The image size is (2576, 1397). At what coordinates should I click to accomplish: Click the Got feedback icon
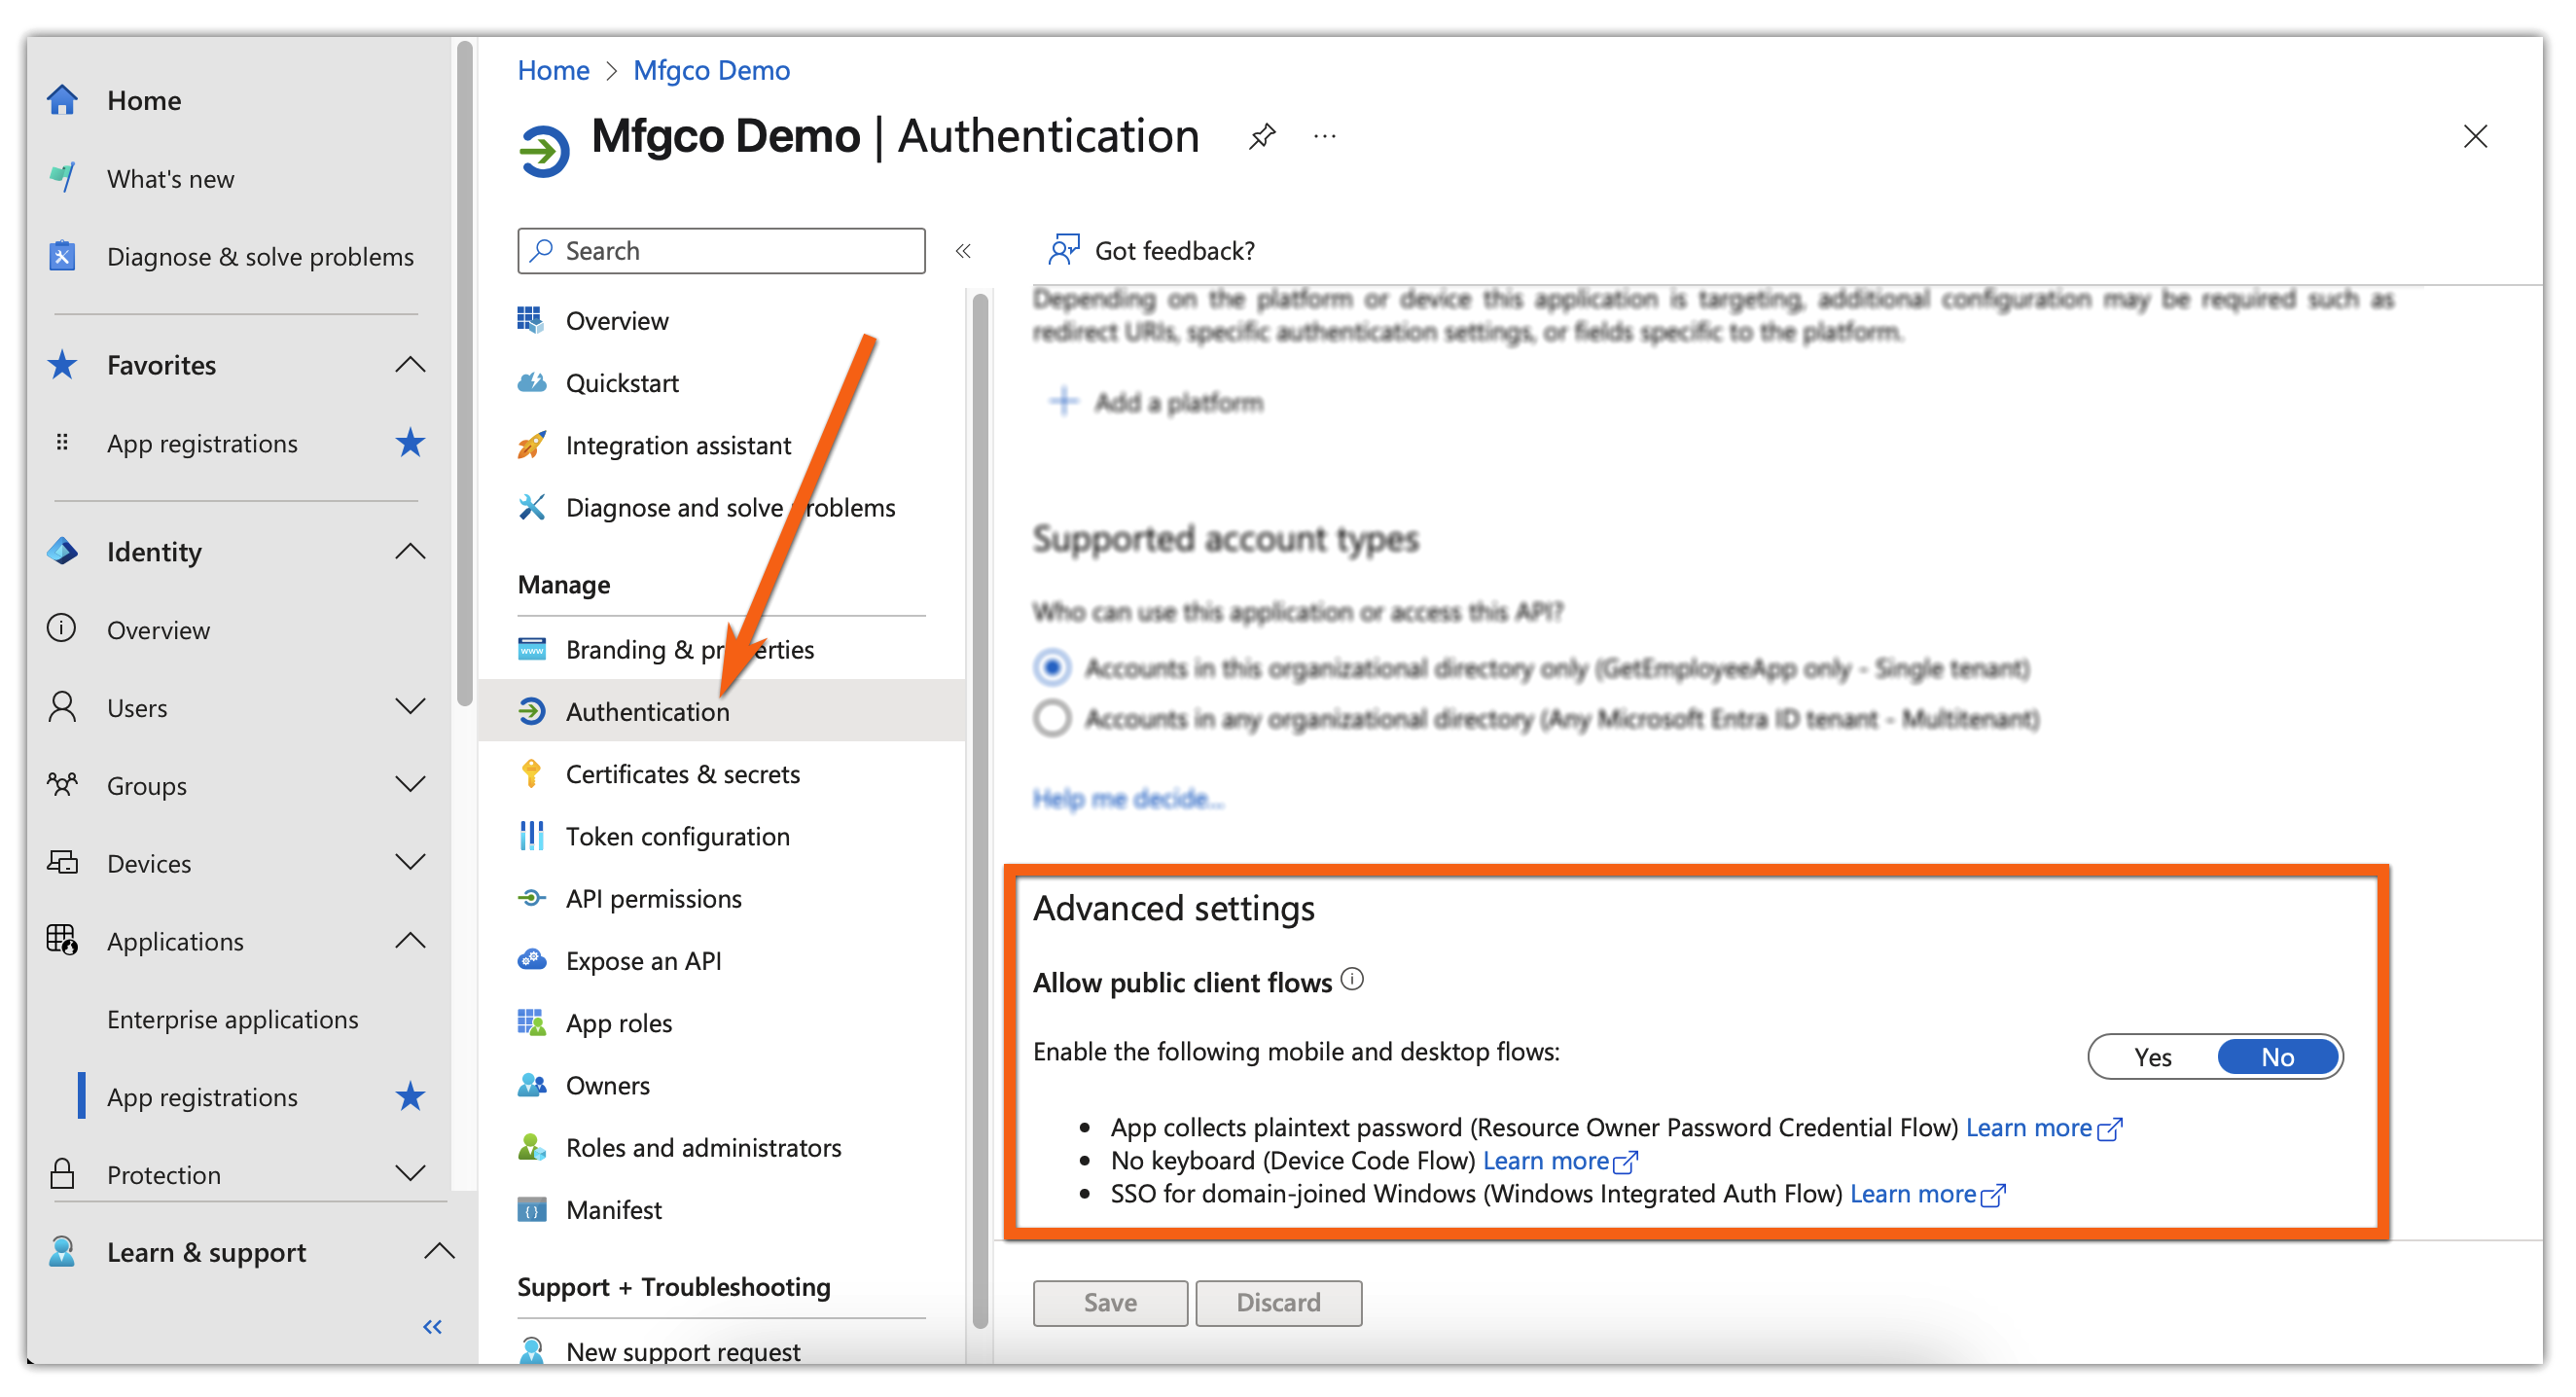coord(1063,250)
